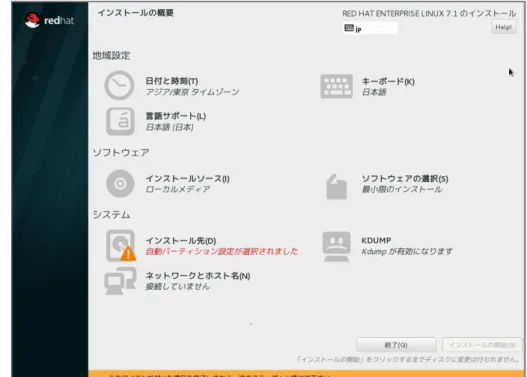The width and height of the screenshot is (527, 377).
Task: Open KDUMP settings label
Action: (376, 241)
